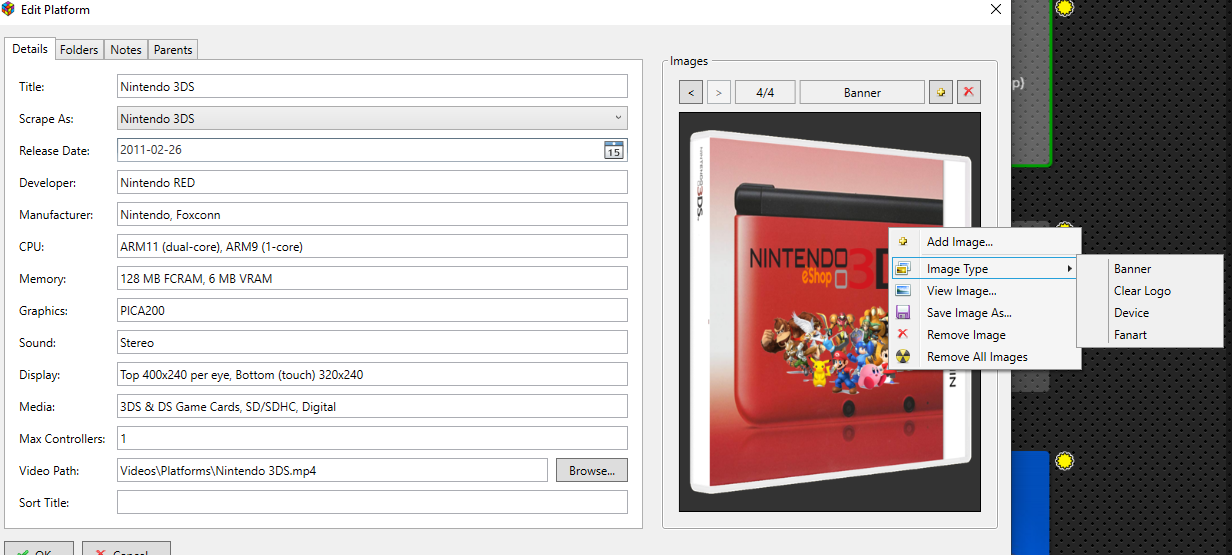
Task: Go to previous image with < button
Action: click(691, 92)
